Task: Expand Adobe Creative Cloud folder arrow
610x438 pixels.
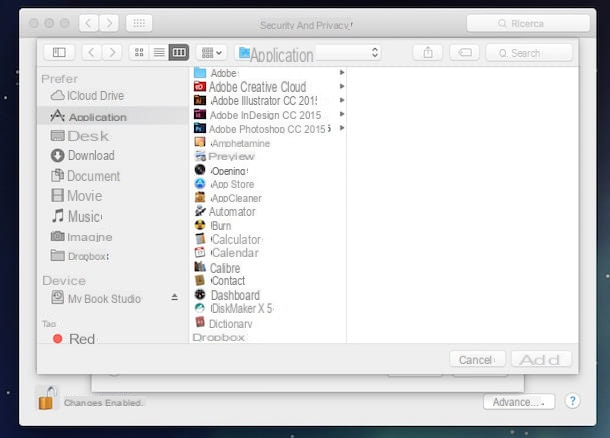Action: (342, 86)
